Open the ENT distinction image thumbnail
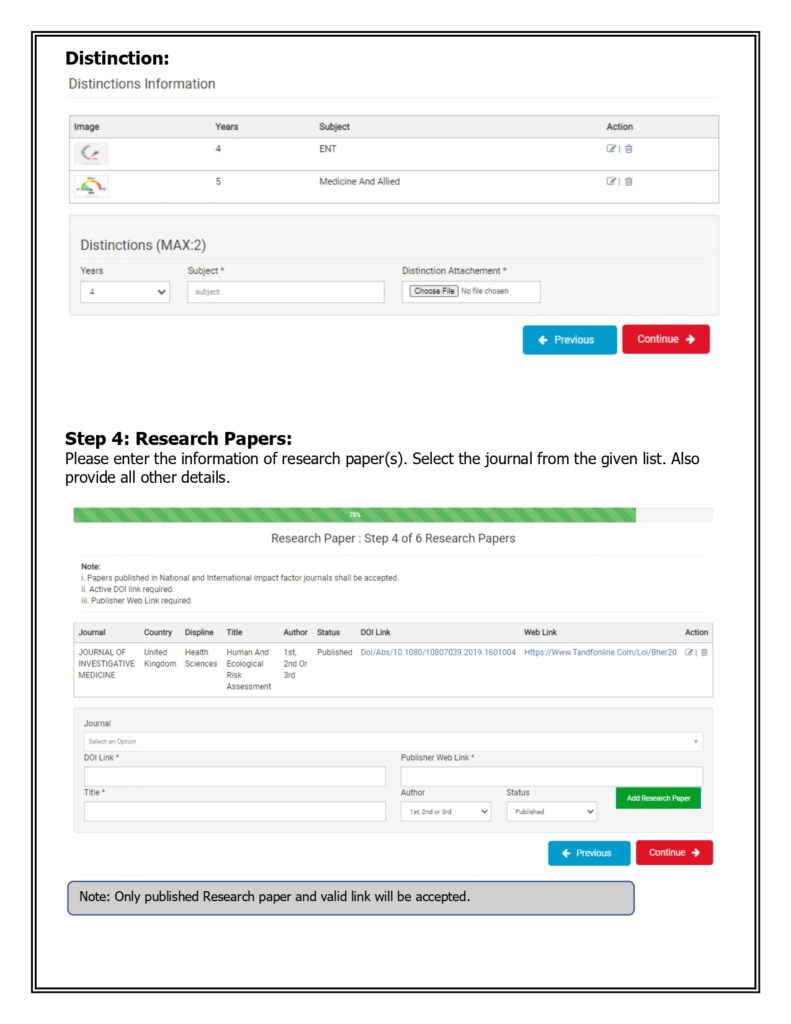Viewport: 791px width, 1024px height. pos(91,154)
